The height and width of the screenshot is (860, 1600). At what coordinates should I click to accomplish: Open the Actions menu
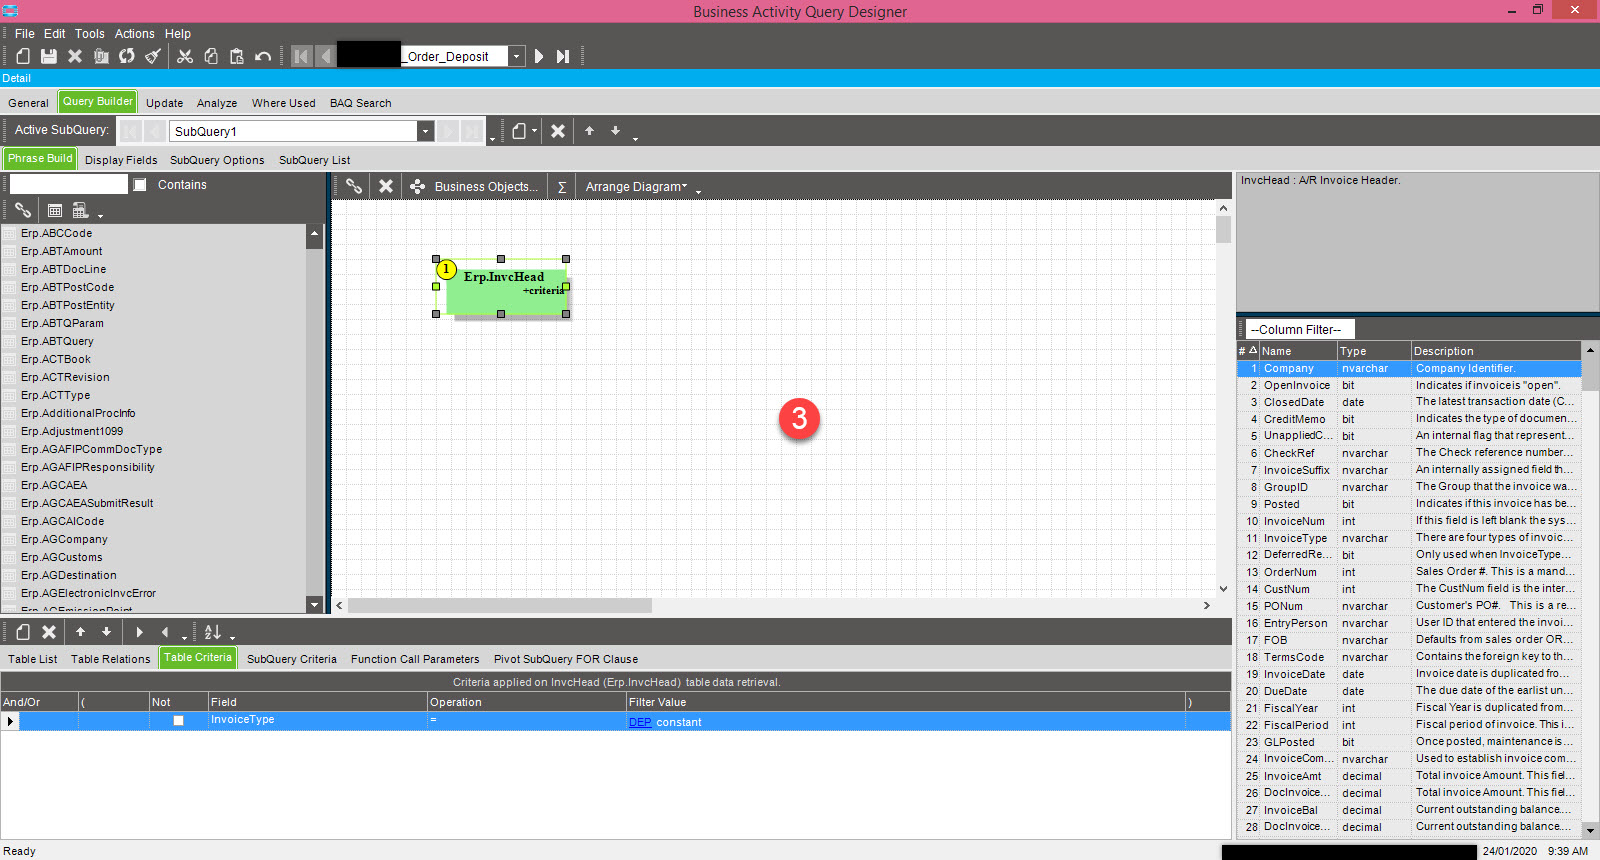[x=135, y=33]
